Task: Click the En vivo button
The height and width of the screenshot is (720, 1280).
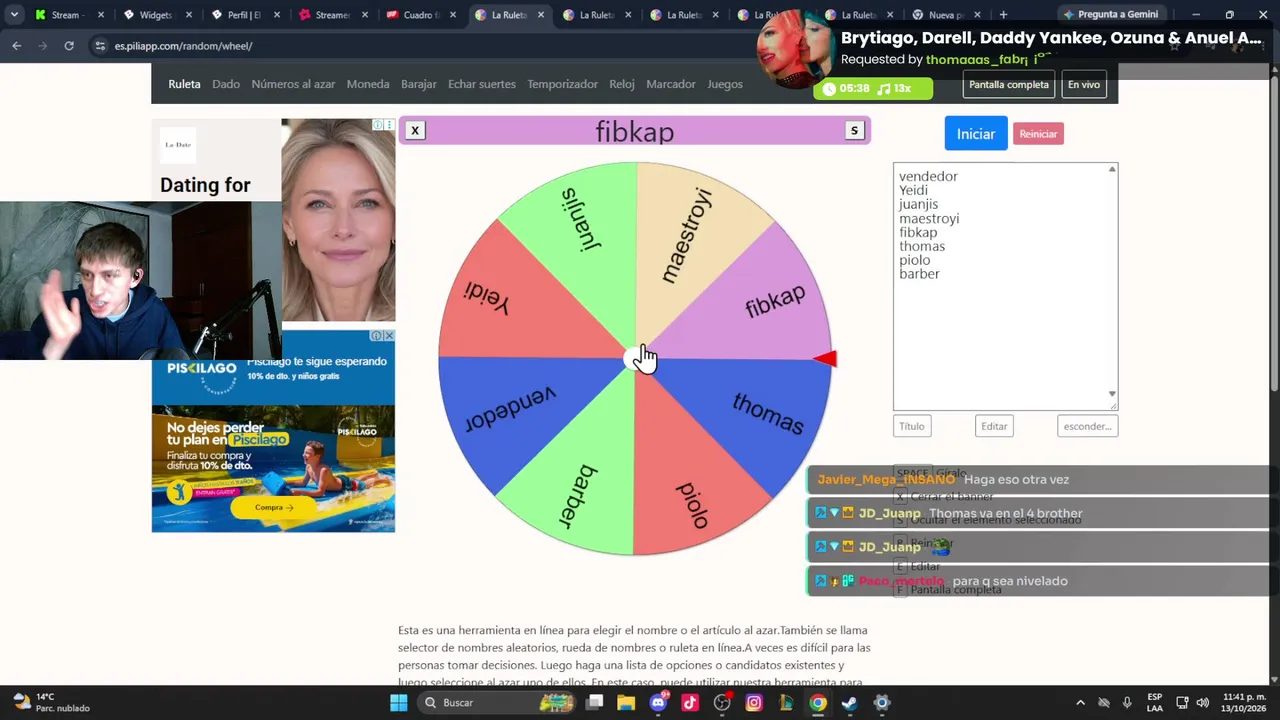Action: tap(1084, 85)
